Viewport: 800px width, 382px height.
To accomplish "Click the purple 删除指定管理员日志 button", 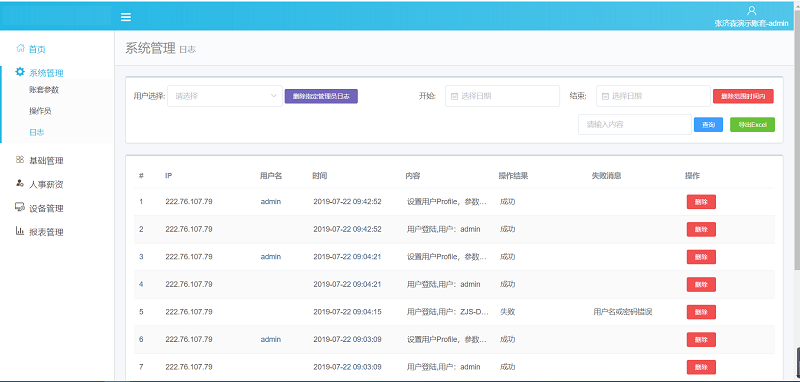I will (x=321, y=96).
